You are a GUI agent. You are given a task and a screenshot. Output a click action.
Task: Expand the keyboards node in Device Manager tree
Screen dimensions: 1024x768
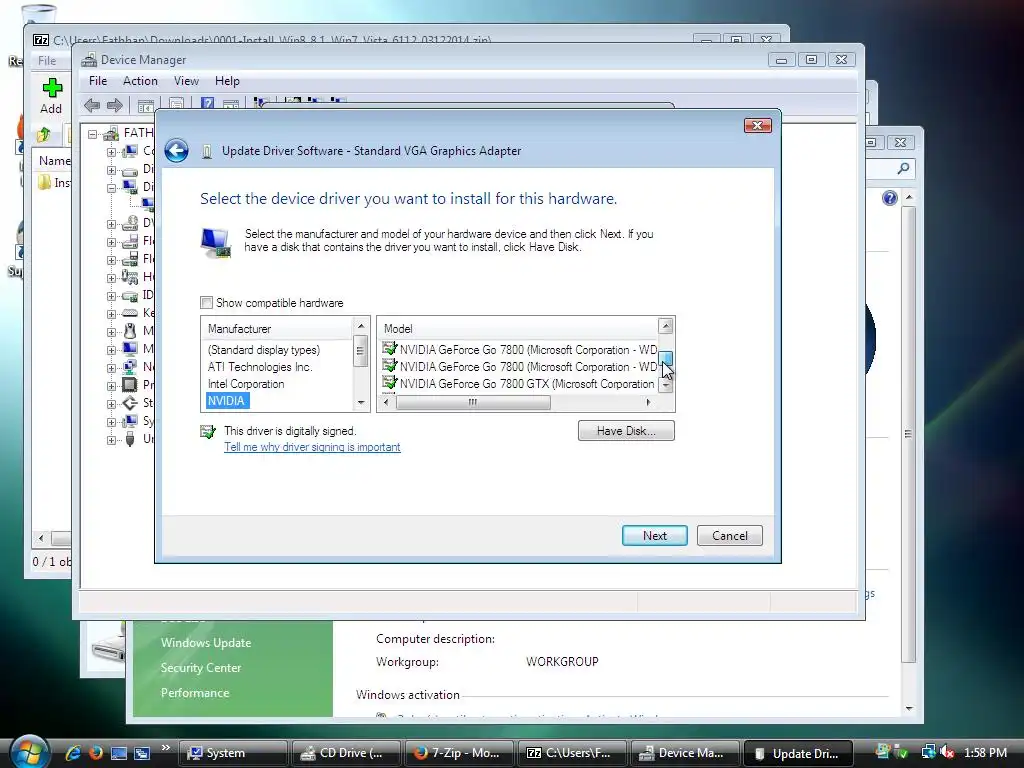point(112,313)
